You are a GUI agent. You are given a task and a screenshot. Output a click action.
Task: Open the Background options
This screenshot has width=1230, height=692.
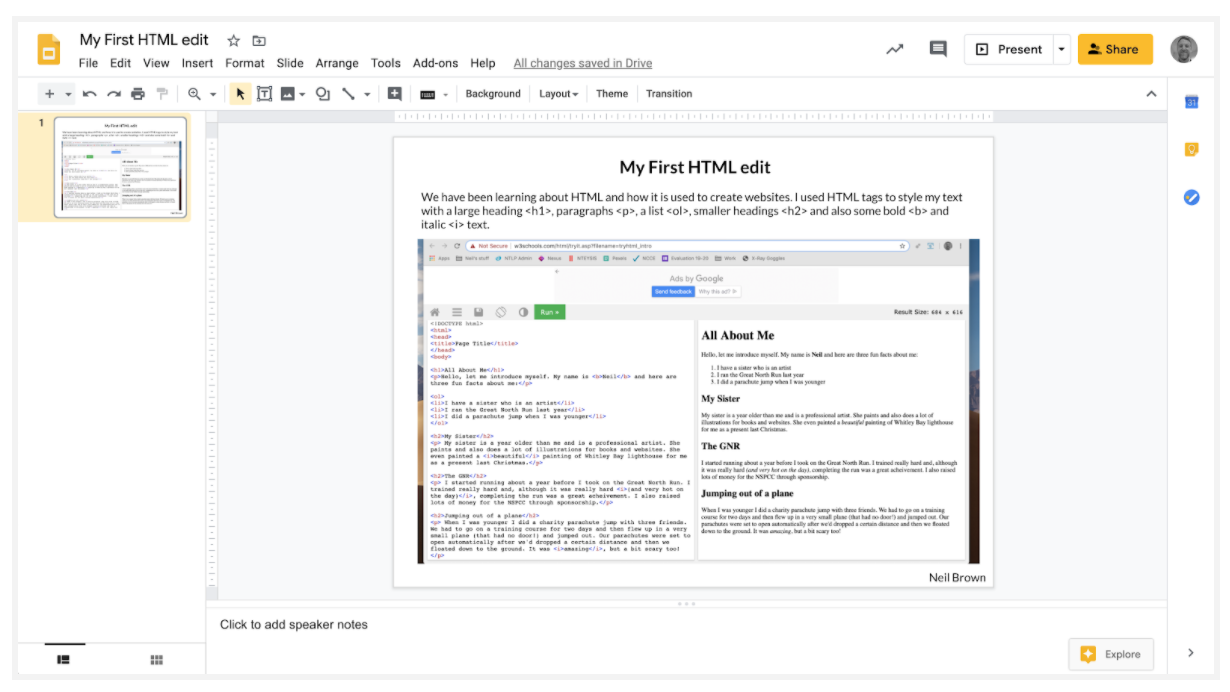pos(493,94)
